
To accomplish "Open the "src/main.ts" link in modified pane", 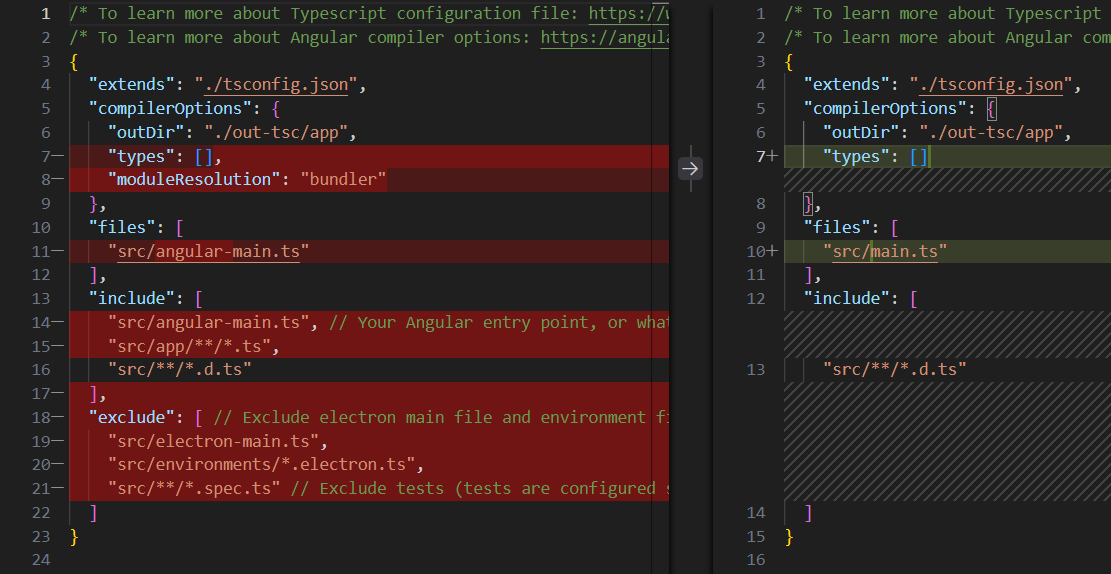I will coord(885,251).
